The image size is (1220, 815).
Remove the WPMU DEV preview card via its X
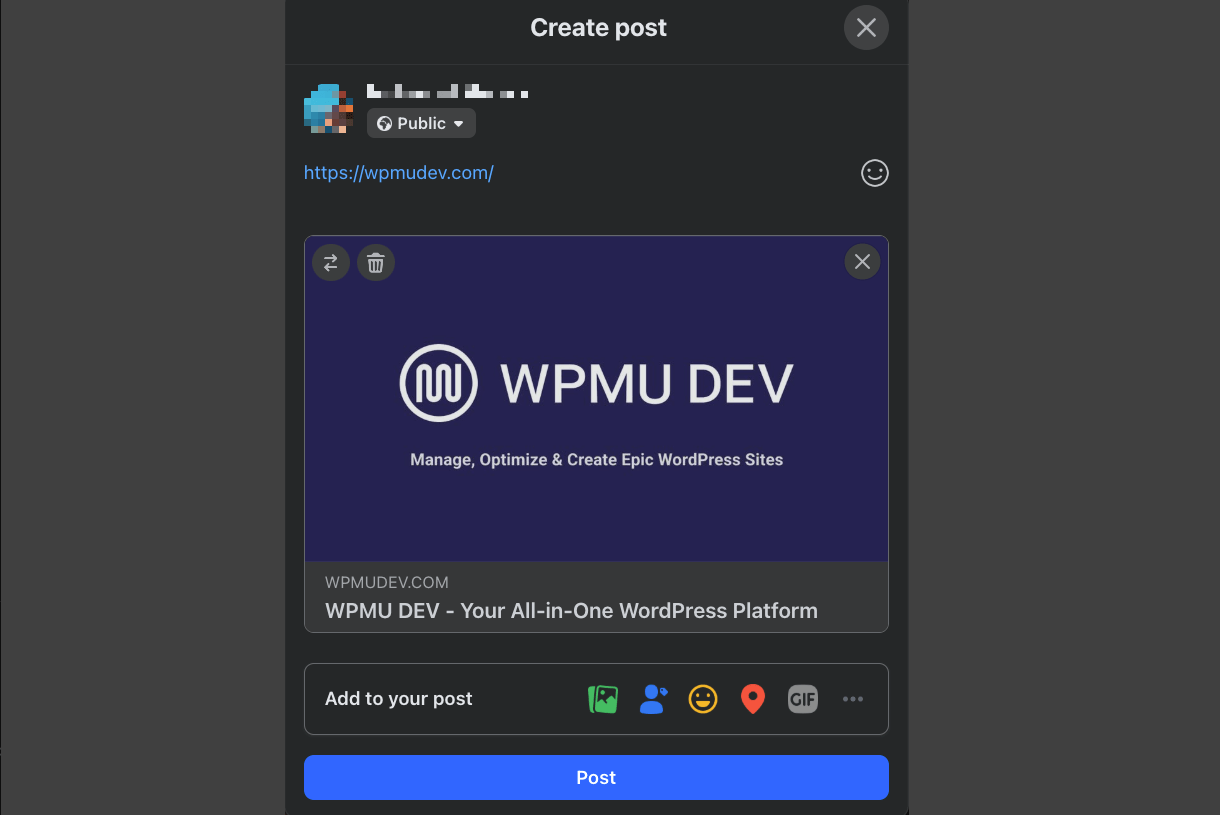(x=862, y=261)
